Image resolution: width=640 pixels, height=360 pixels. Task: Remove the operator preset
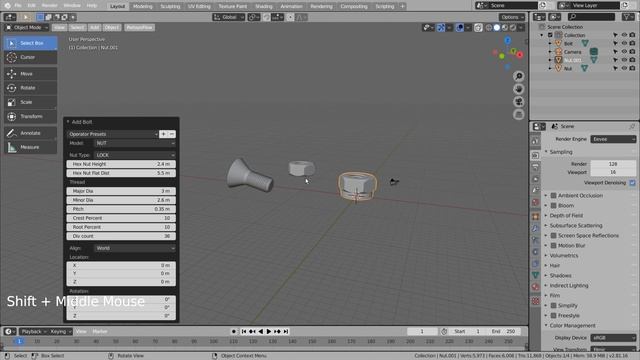172,134
